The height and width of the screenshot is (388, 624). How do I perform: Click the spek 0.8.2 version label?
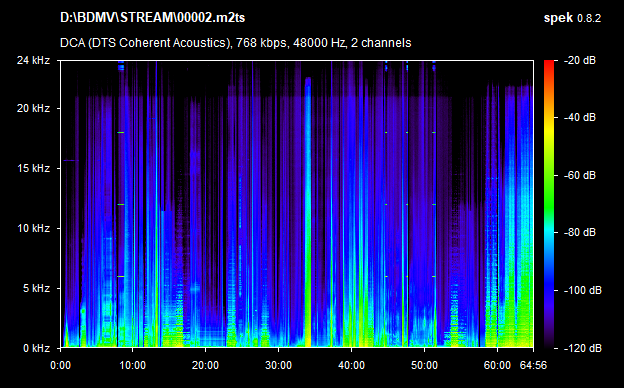point(572,18)
